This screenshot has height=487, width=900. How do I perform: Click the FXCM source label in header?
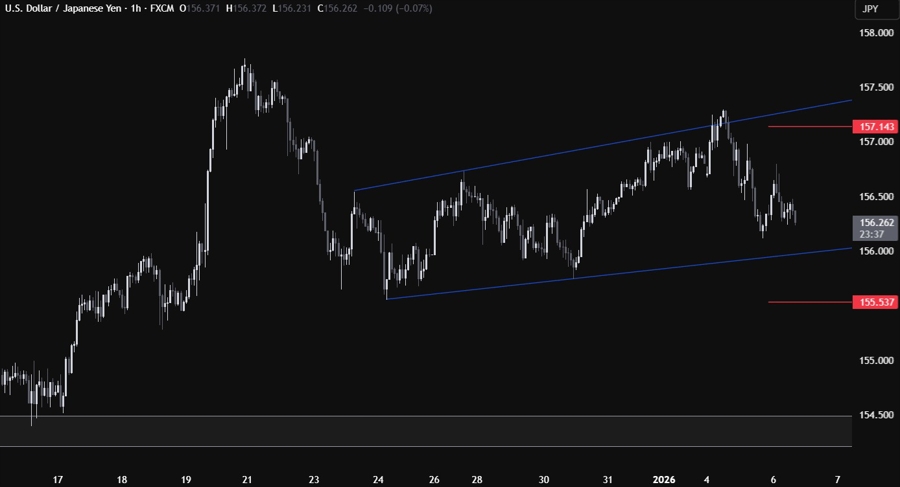tap(161, 9)
